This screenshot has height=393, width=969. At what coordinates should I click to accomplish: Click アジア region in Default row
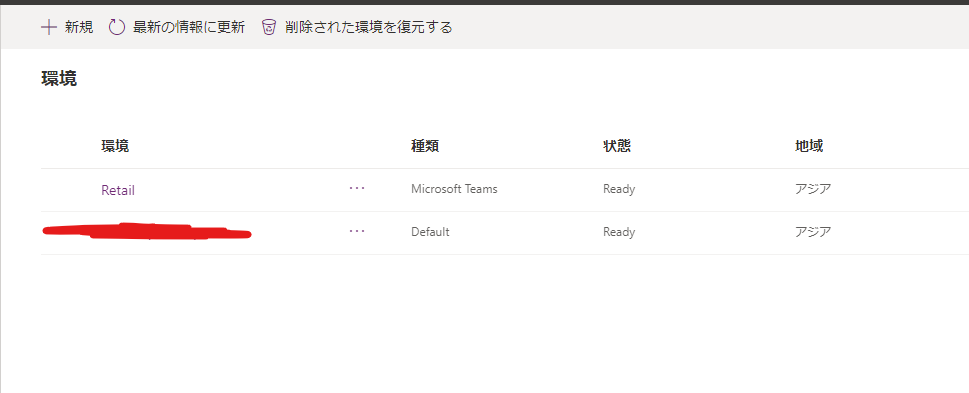coord(813,232)
